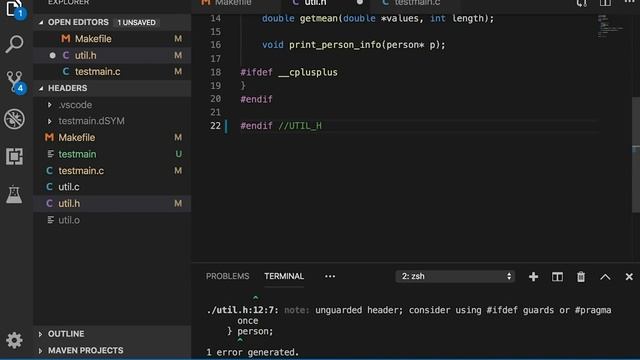Click the Makefile M file icon in tree
The height and width of the screenshot is (360, 640).
(x=49, y=138)
